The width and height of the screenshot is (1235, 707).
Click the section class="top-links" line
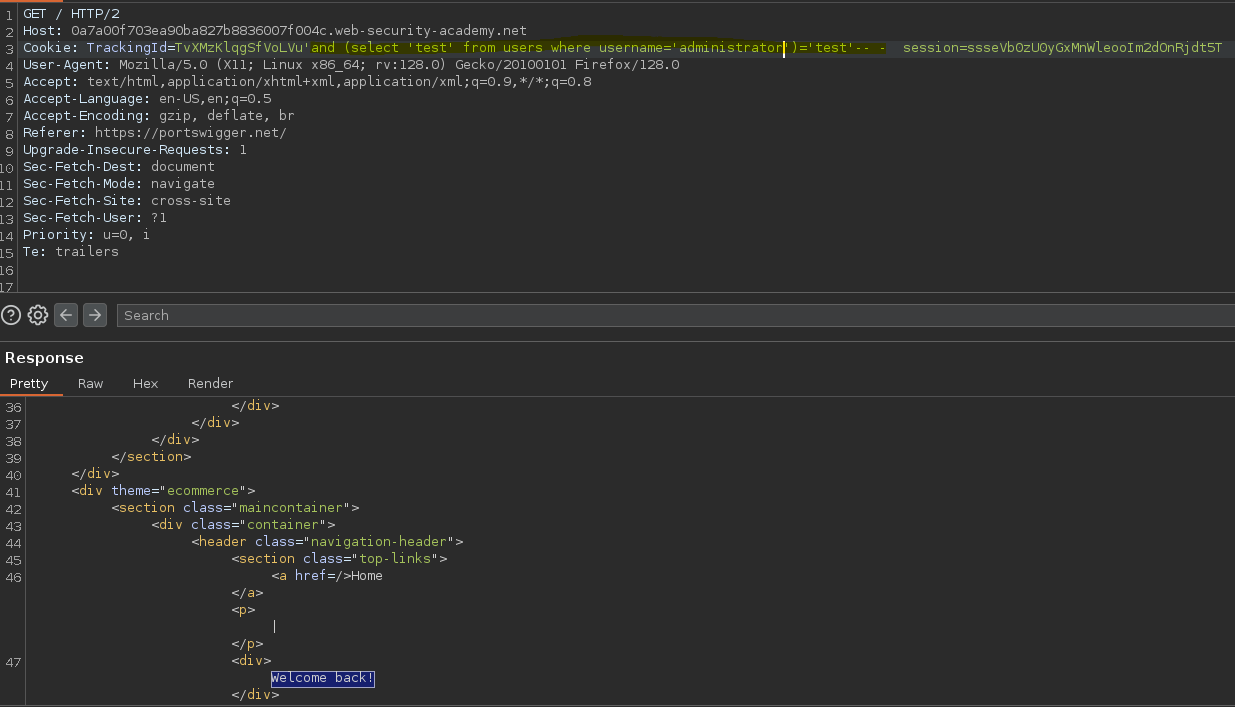point(339,559)
